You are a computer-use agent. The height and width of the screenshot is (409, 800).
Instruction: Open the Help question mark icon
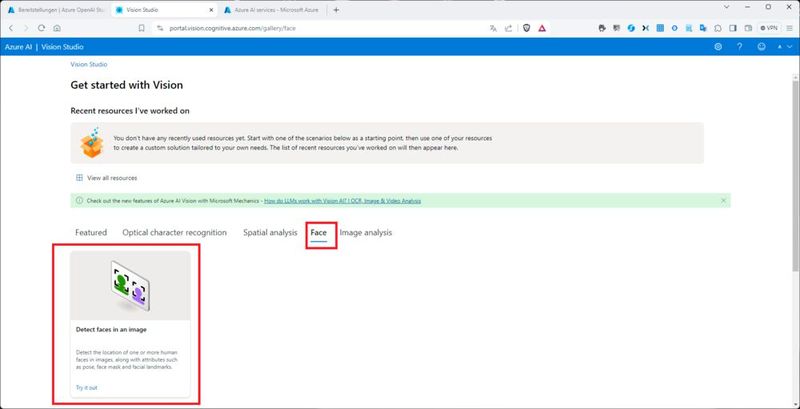coord(739,47)
